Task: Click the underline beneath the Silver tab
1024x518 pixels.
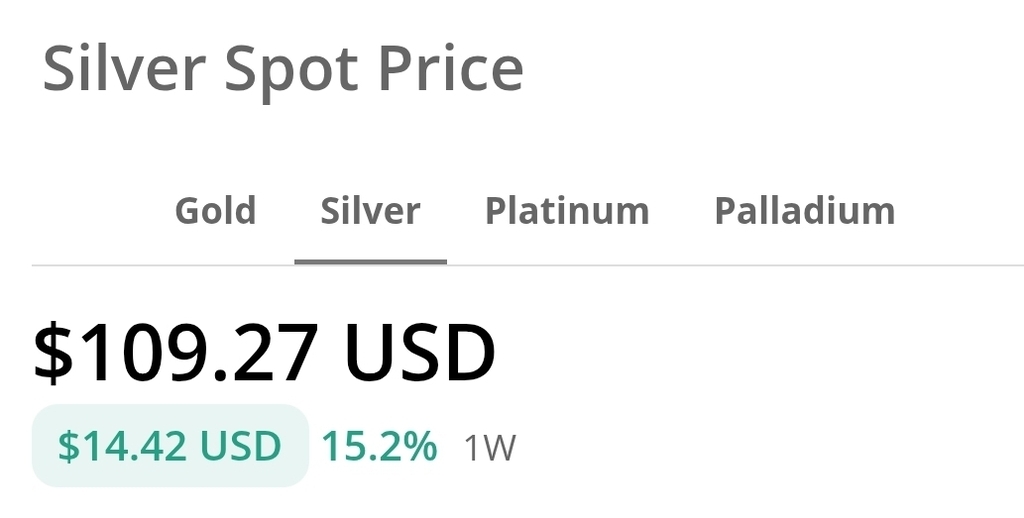Action: pyautogui.click(x=370, y=262)
